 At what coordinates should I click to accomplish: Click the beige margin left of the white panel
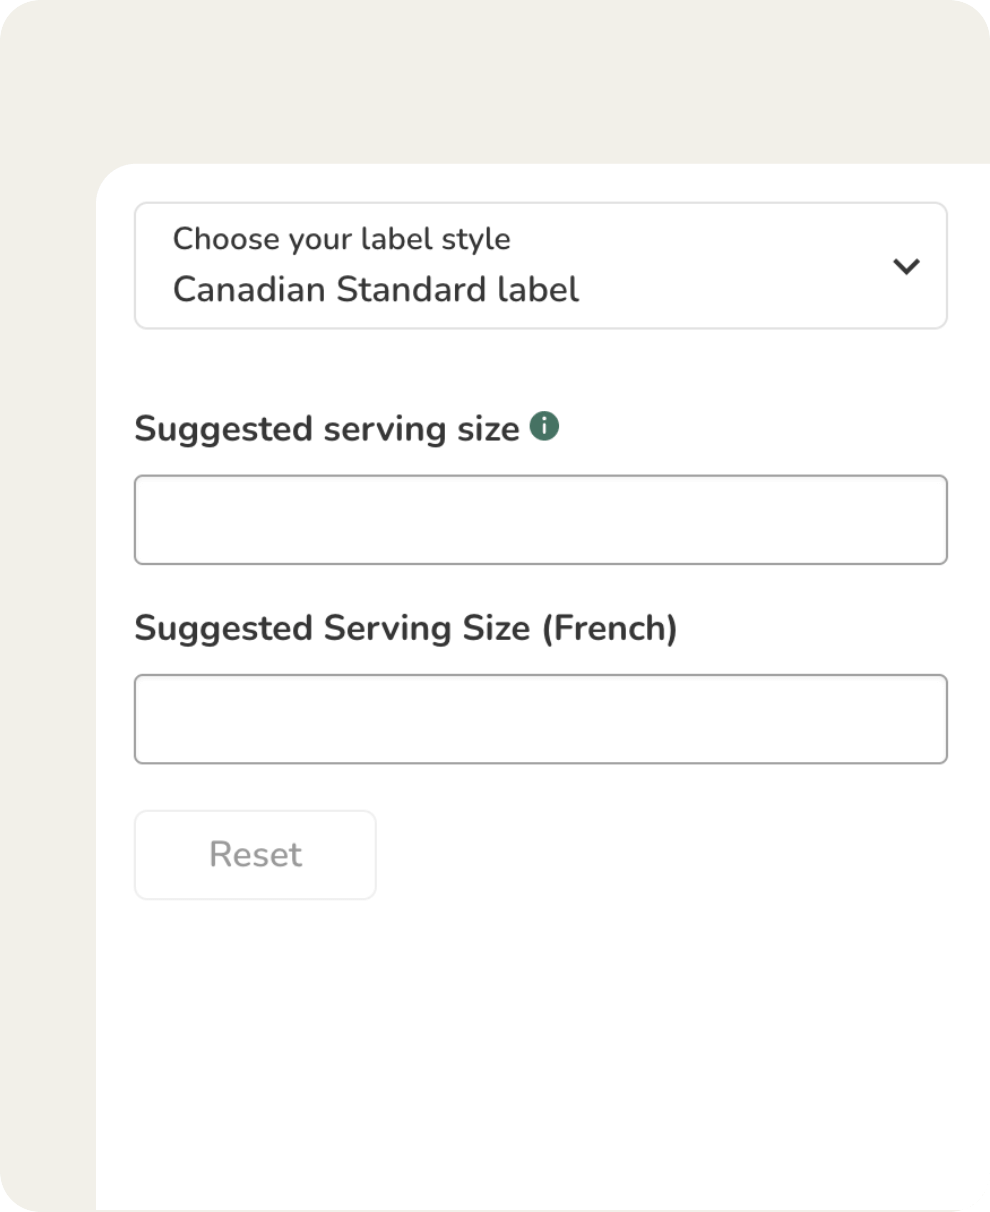pos(47,700)
